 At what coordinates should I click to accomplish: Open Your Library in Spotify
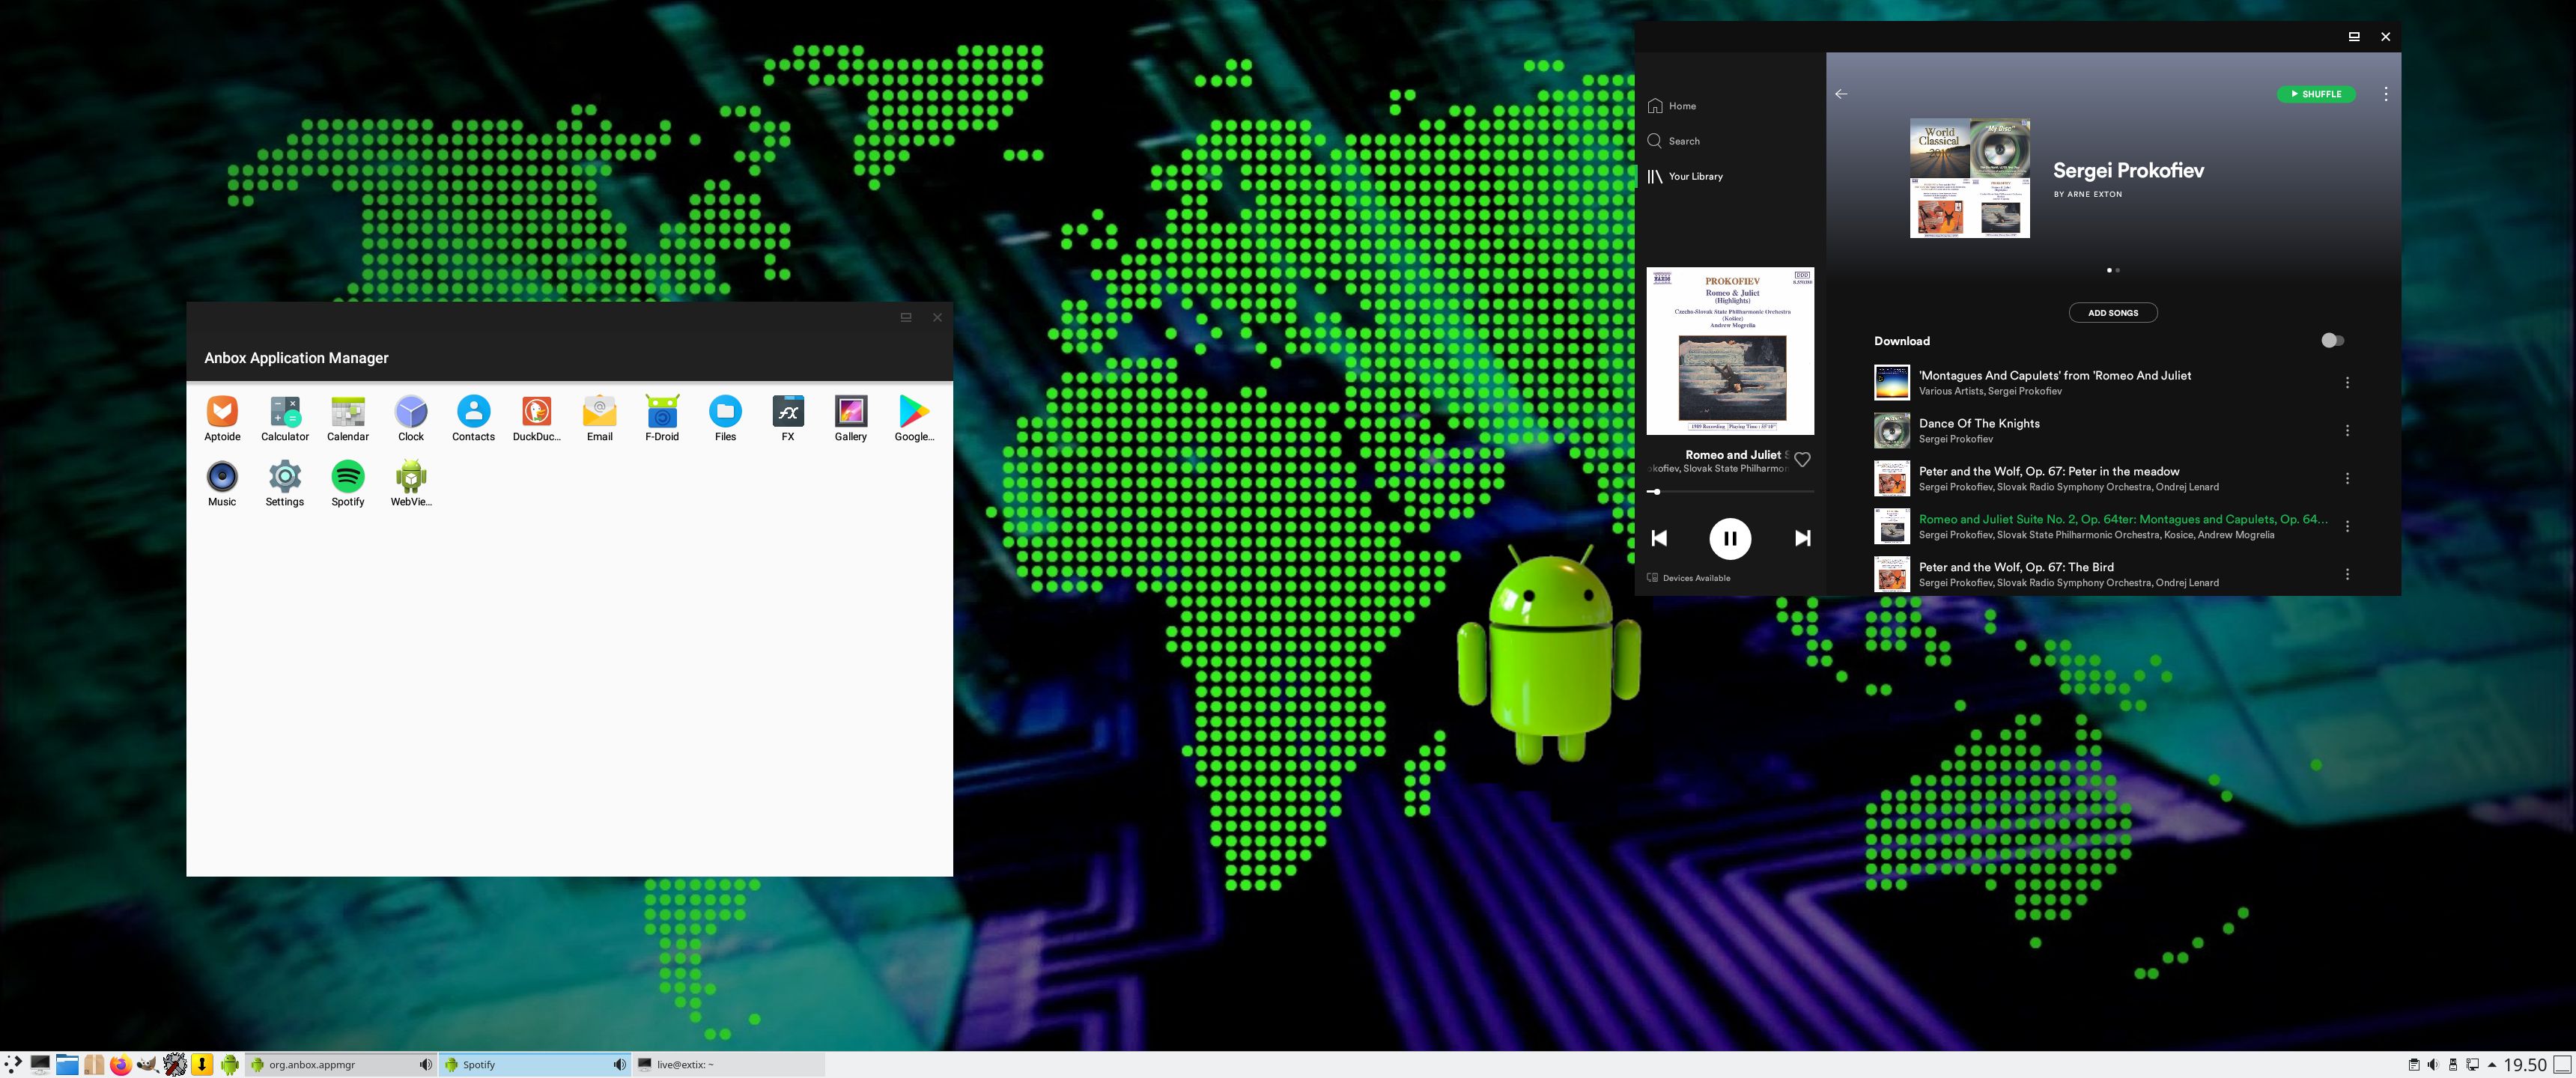click(x=1685, y=176)
